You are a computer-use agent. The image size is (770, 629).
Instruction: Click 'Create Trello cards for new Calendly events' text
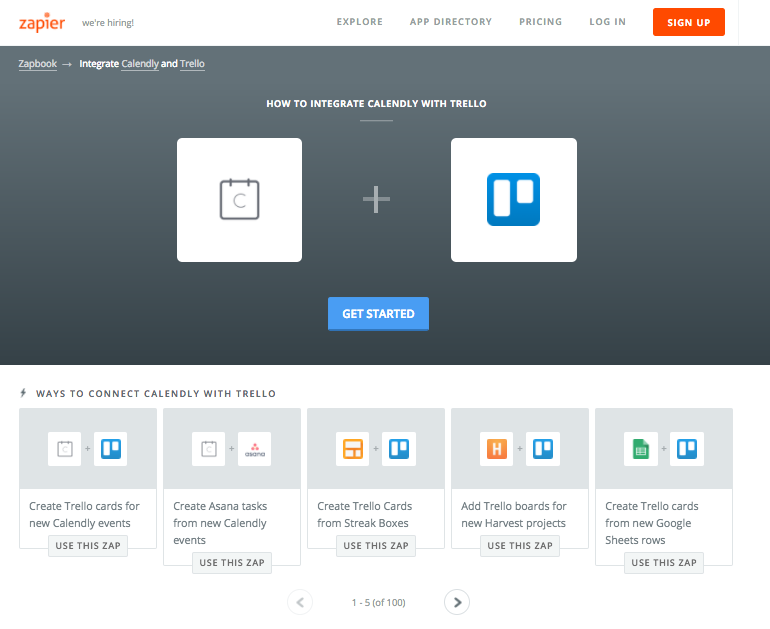84,515
